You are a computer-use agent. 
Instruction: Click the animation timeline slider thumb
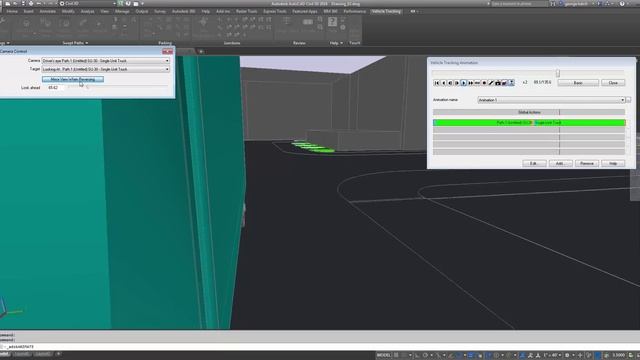[558, 73]
